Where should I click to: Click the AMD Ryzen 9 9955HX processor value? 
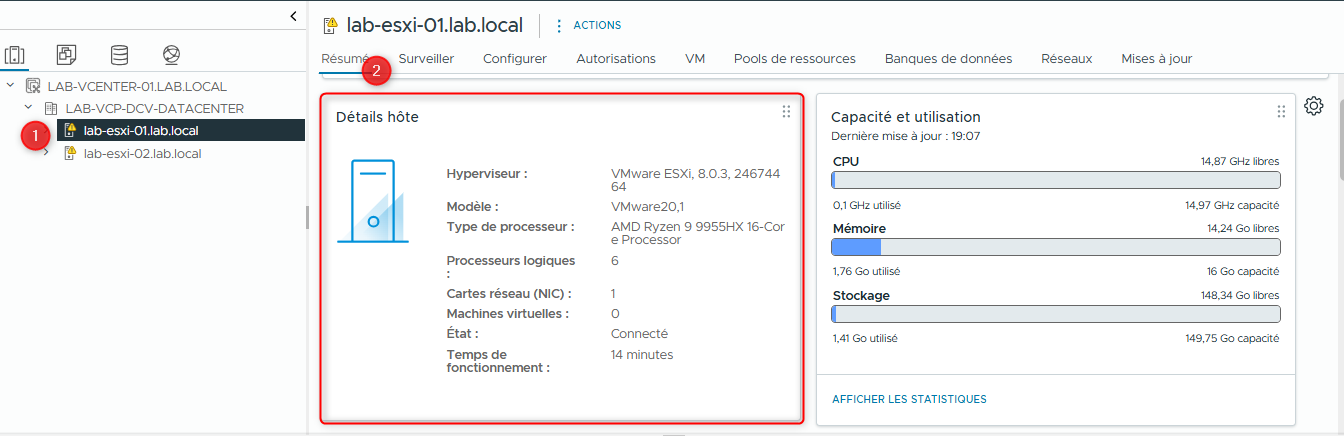point(698,233)
